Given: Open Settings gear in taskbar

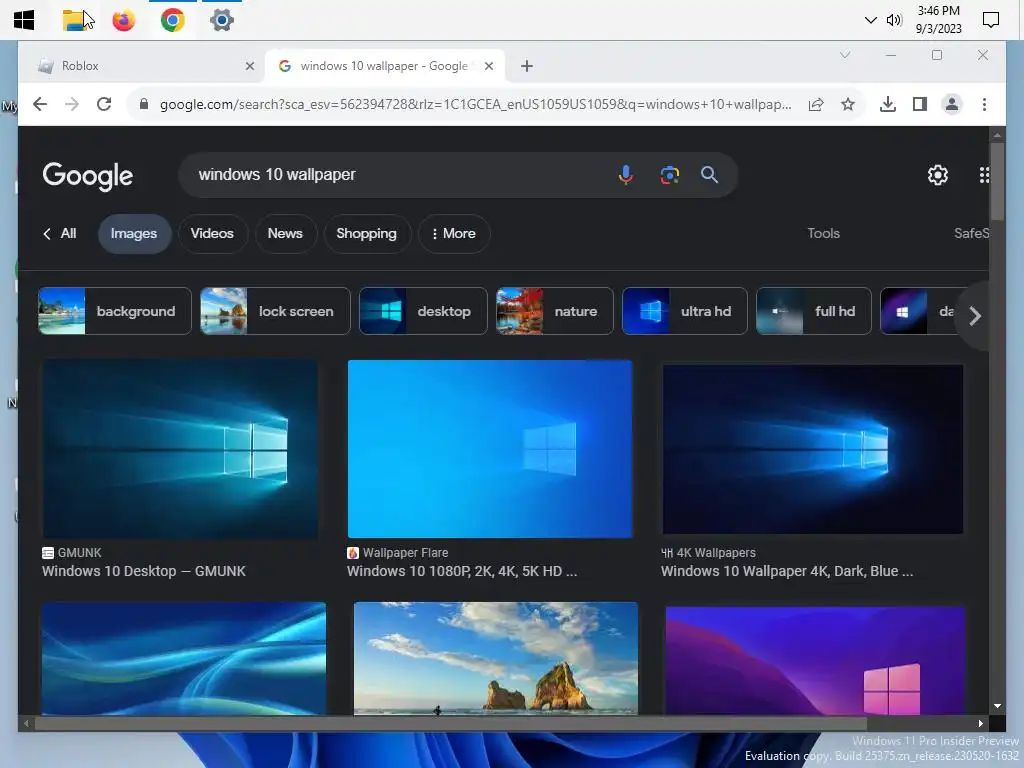Looking at the screenshot, I should pos(222,20).
